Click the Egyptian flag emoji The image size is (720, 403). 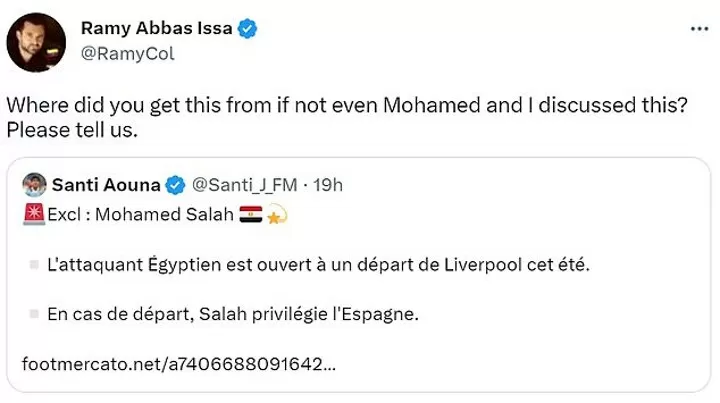pyautogui.click(x=251, y=215)
